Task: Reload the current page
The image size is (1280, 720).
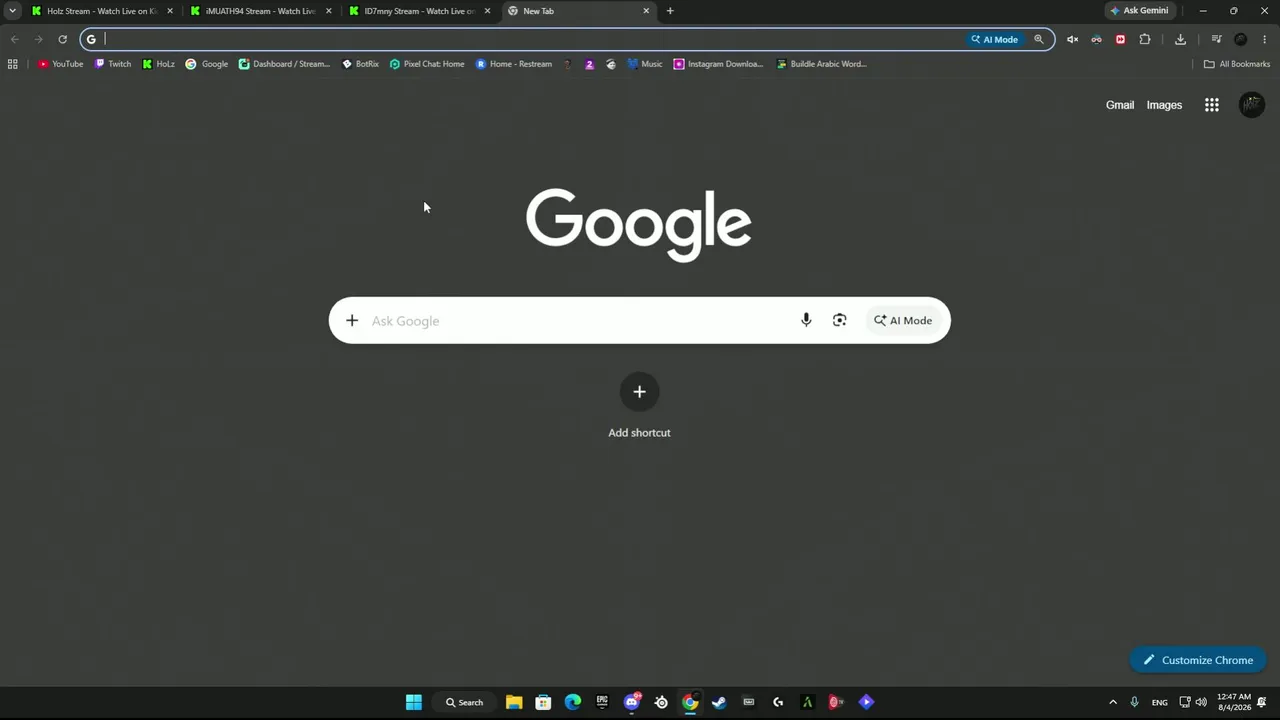Action: tap(62, 39)
